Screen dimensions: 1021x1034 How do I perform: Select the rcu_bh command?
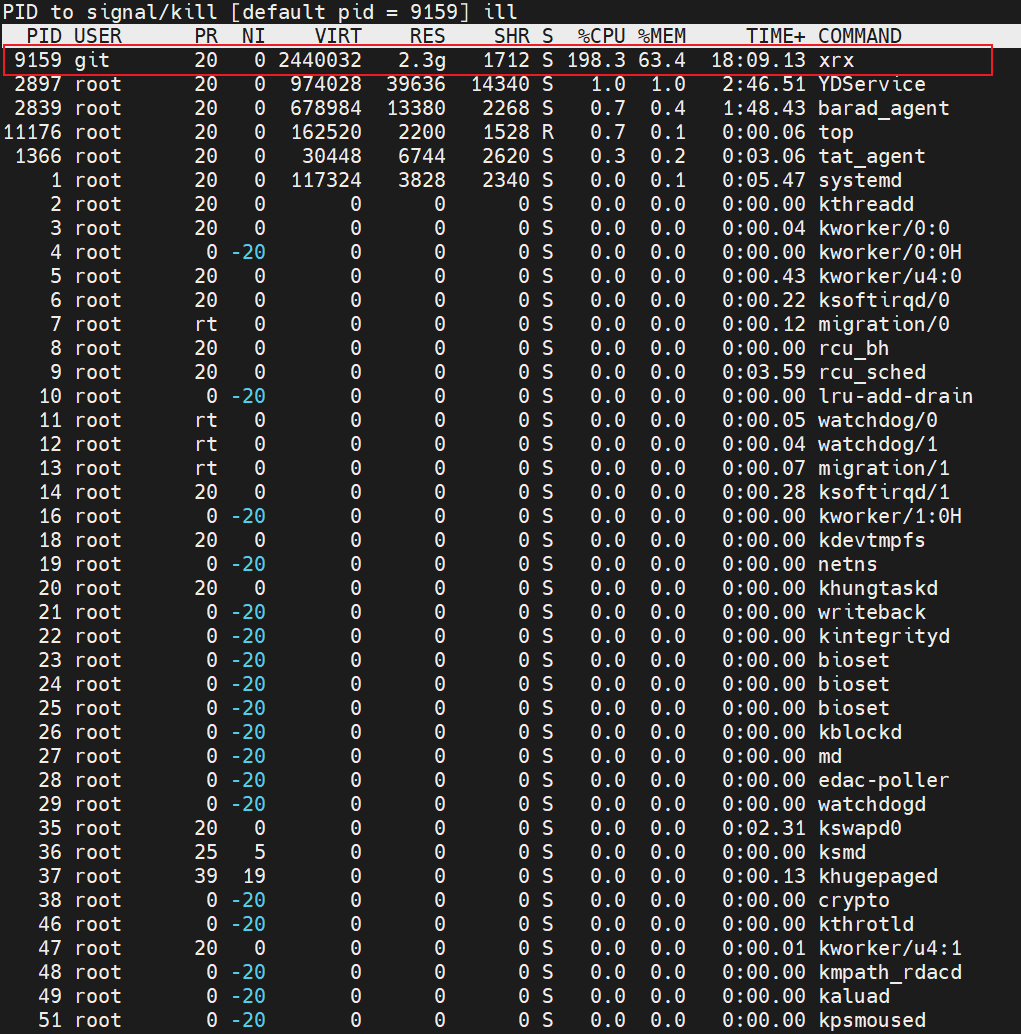853,348
